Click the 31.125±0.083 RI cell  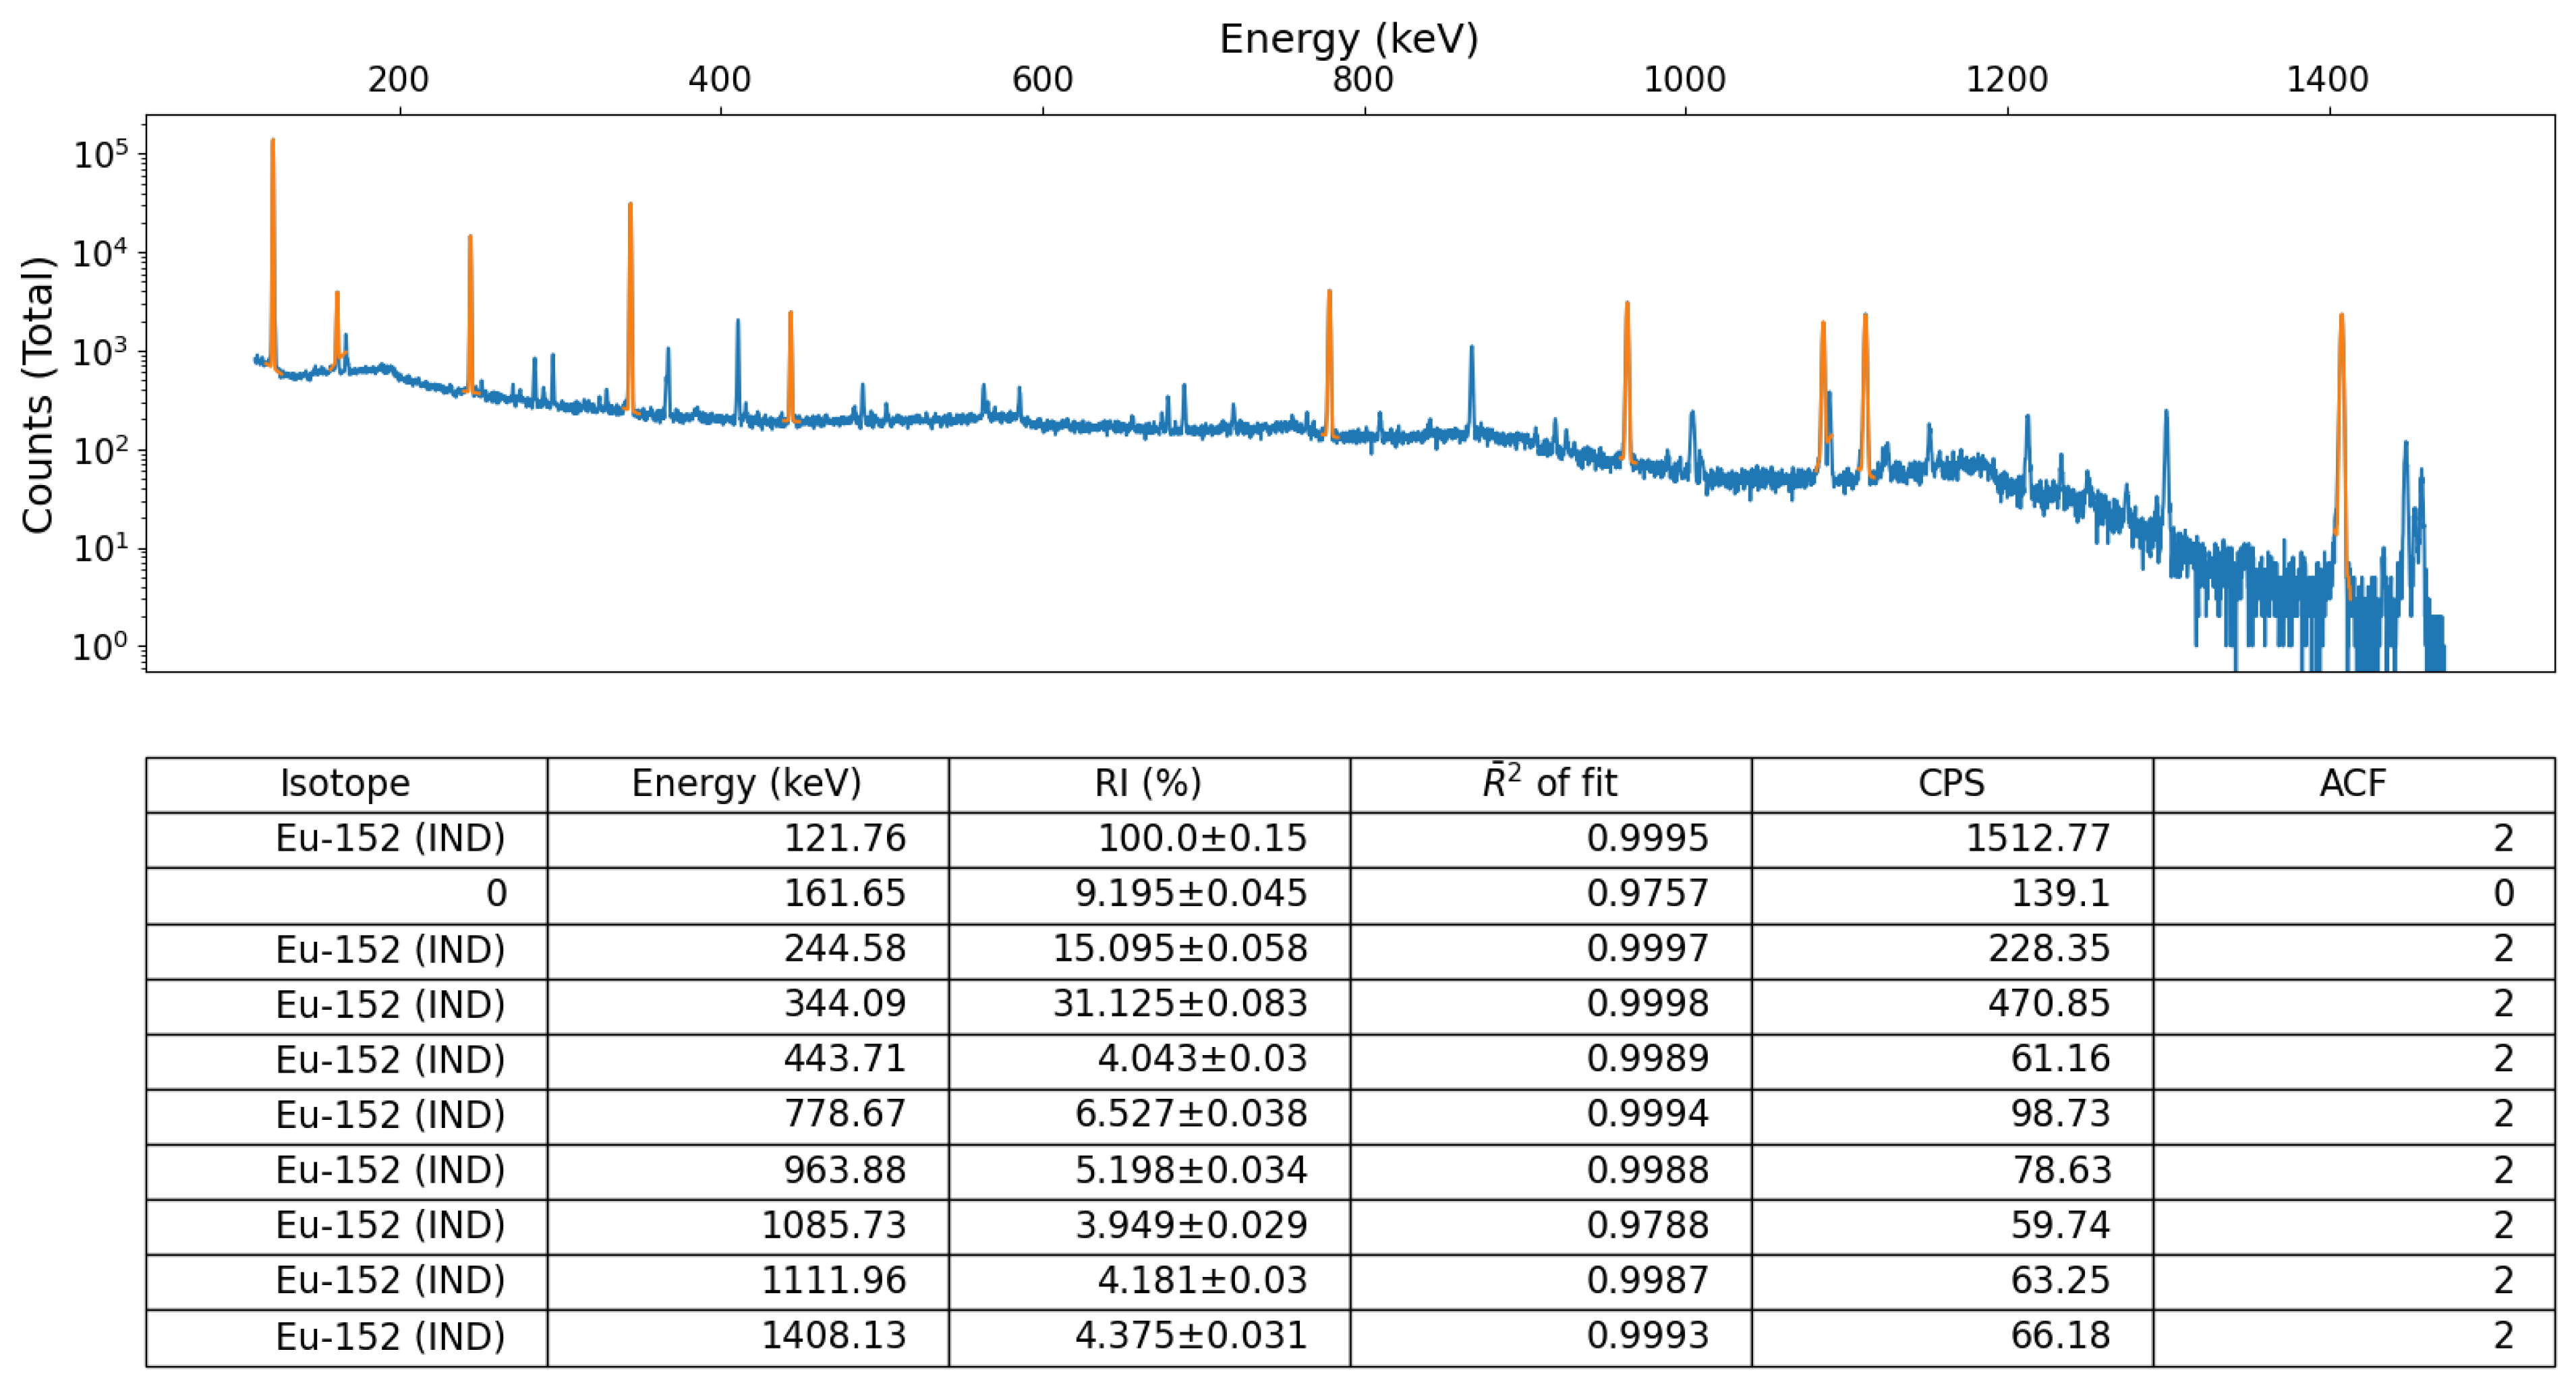1179,1003
